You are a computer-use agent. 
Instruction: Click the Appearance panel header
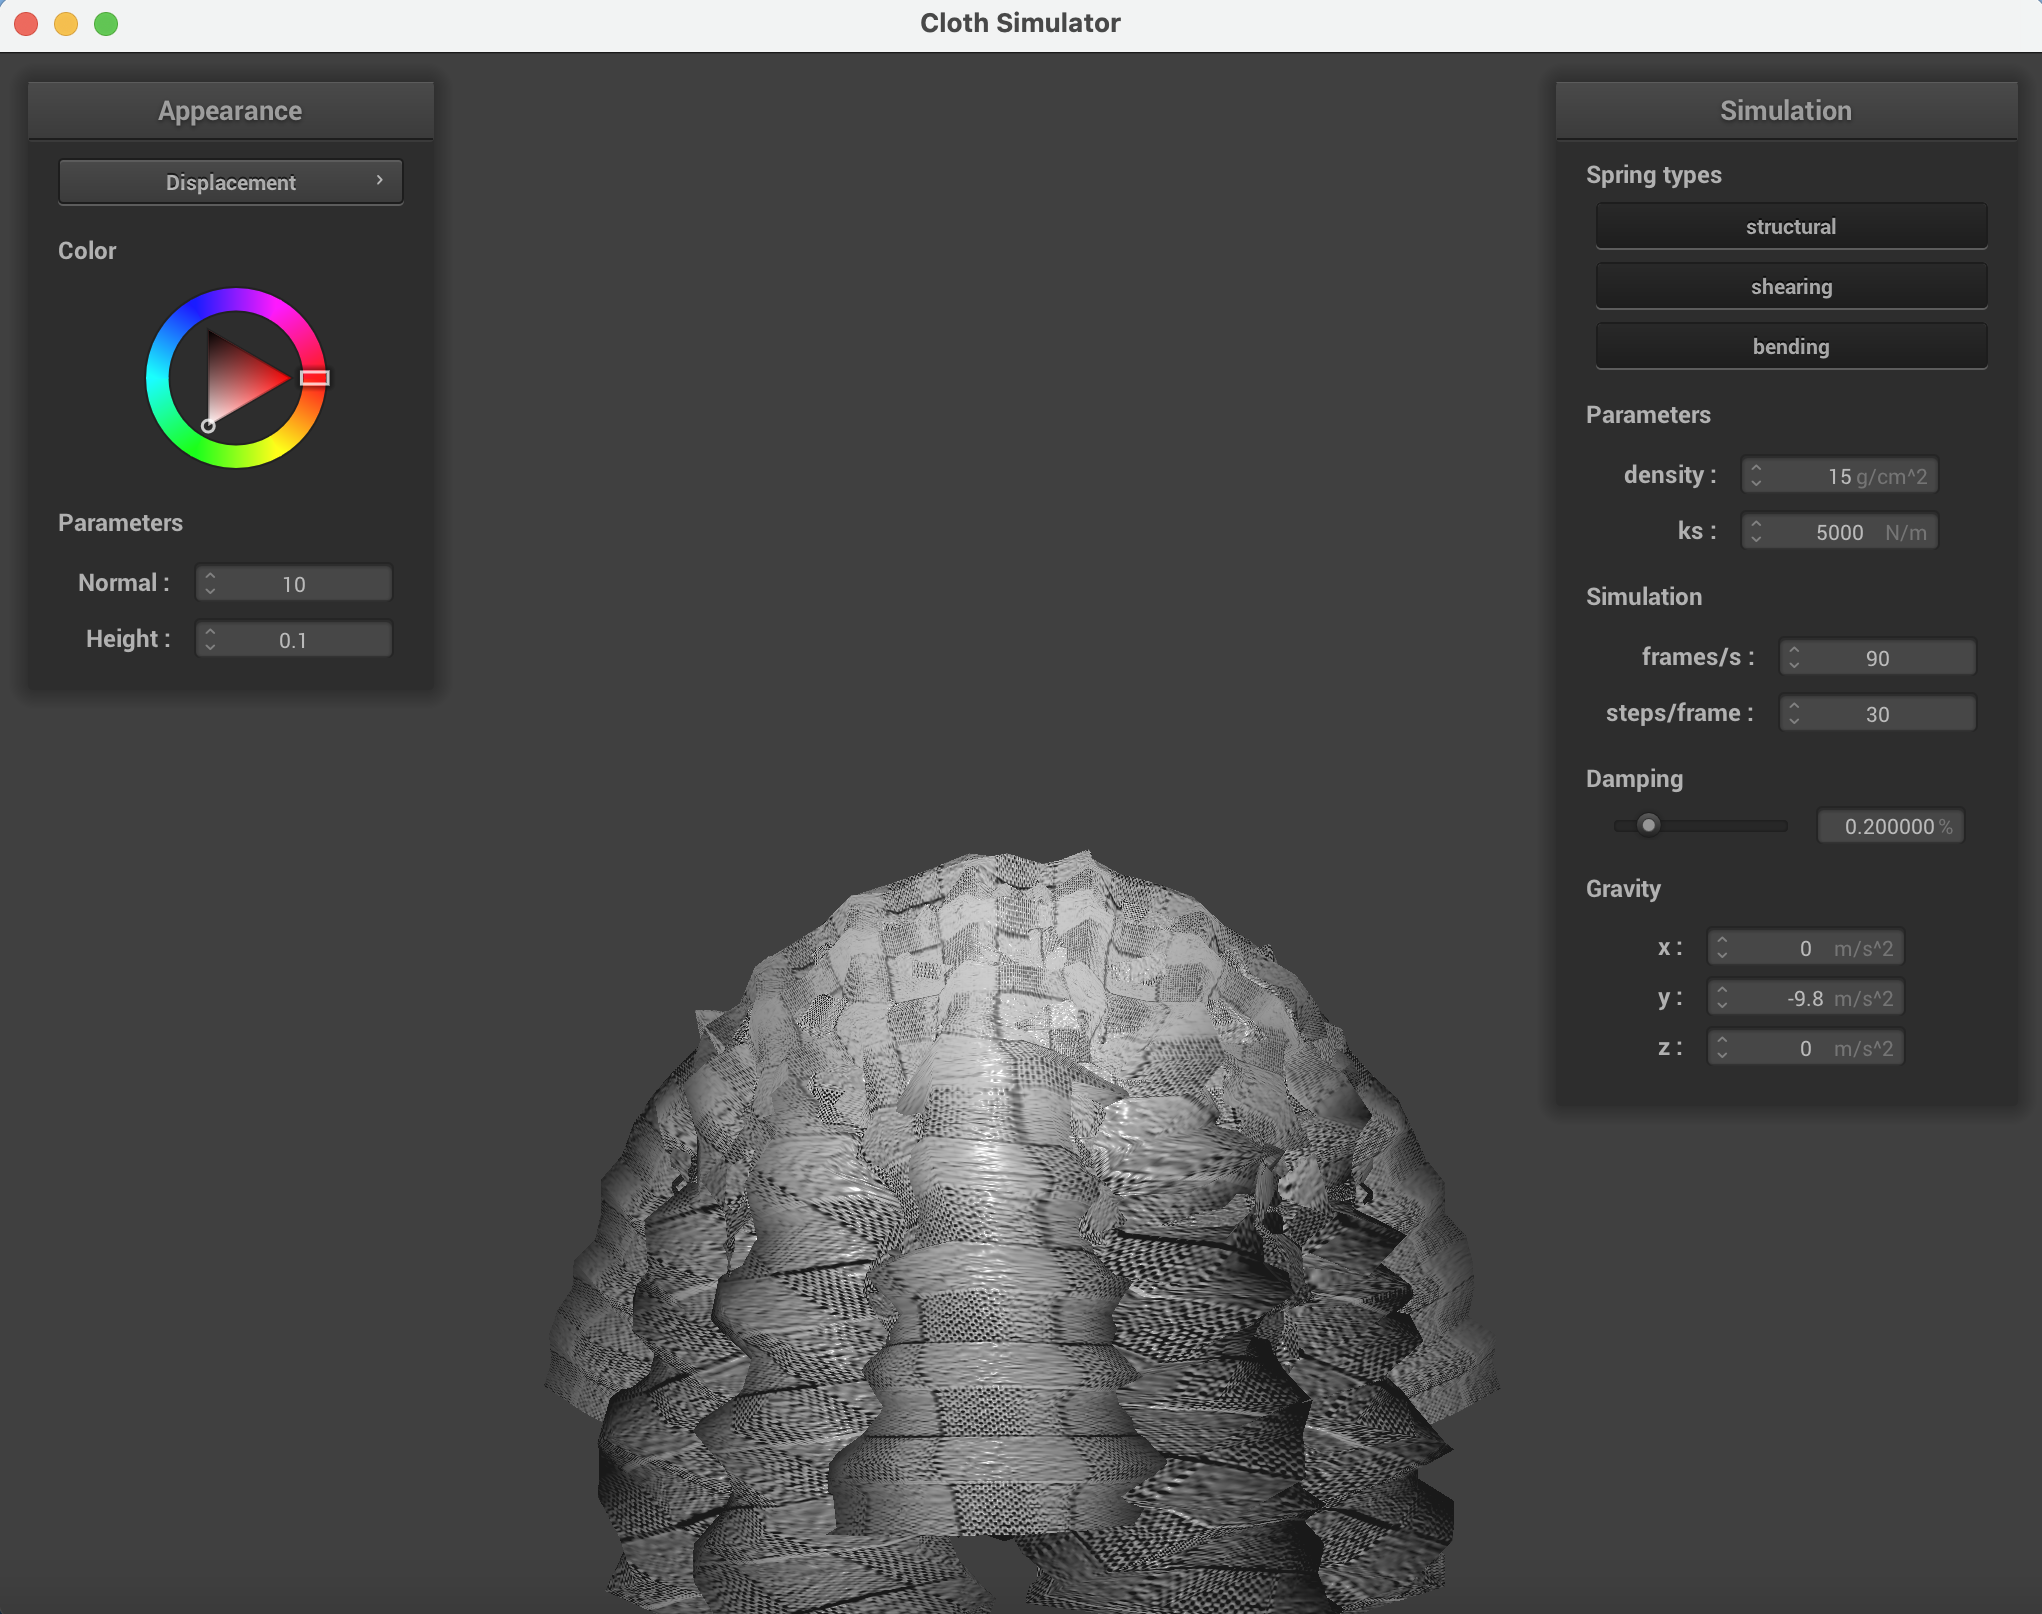click(x=230, y=111)
